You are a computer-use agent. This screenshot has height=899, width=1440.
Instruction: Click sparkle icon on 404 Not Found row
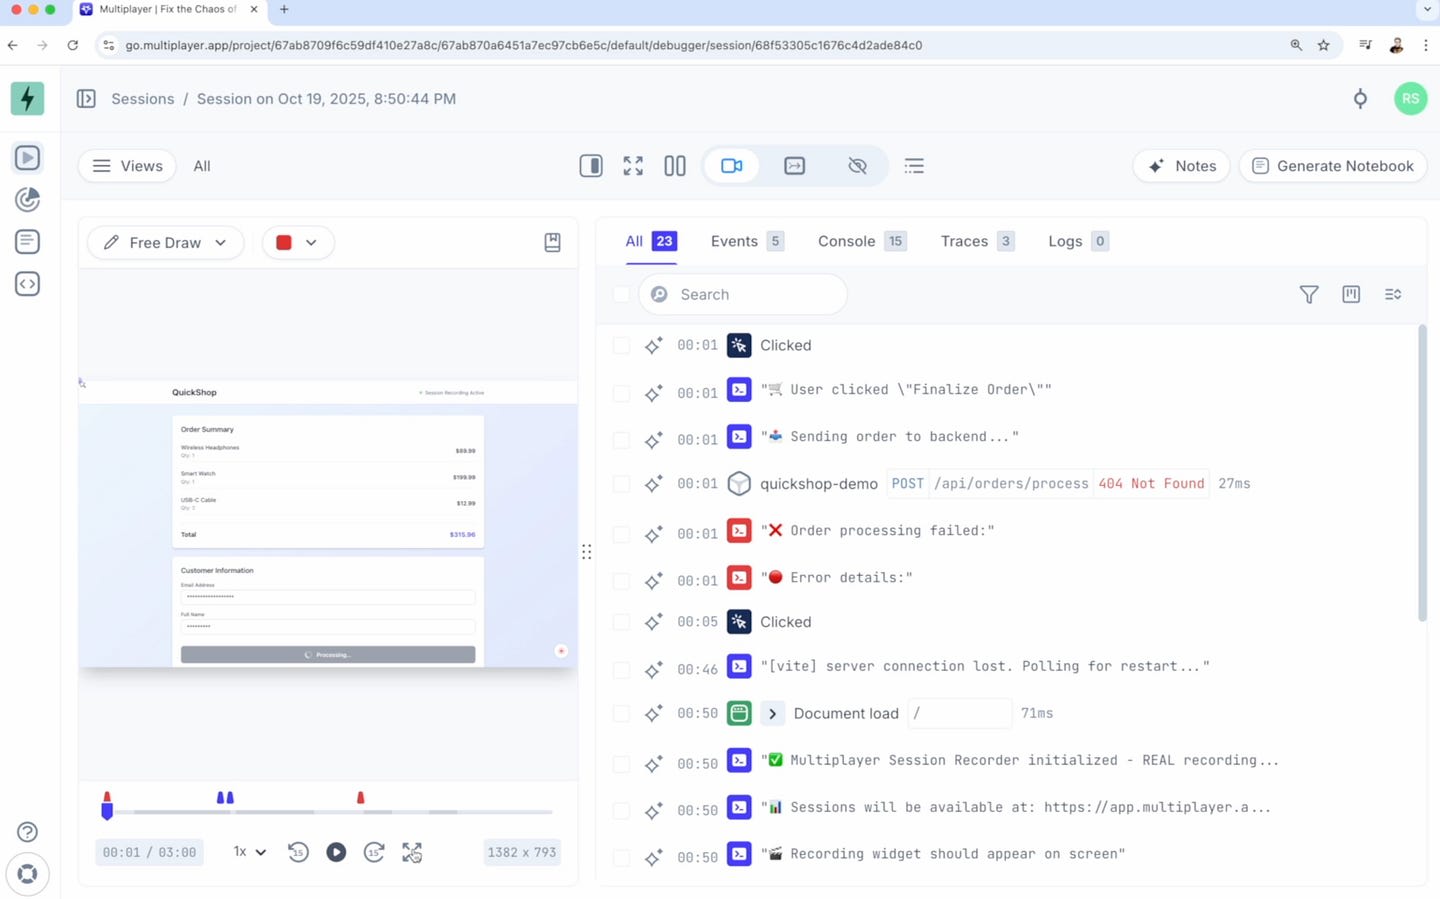[653, 484]
